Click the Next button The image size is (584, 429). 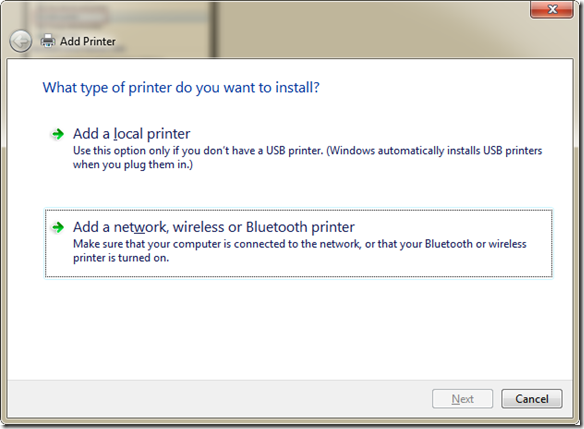463,399
